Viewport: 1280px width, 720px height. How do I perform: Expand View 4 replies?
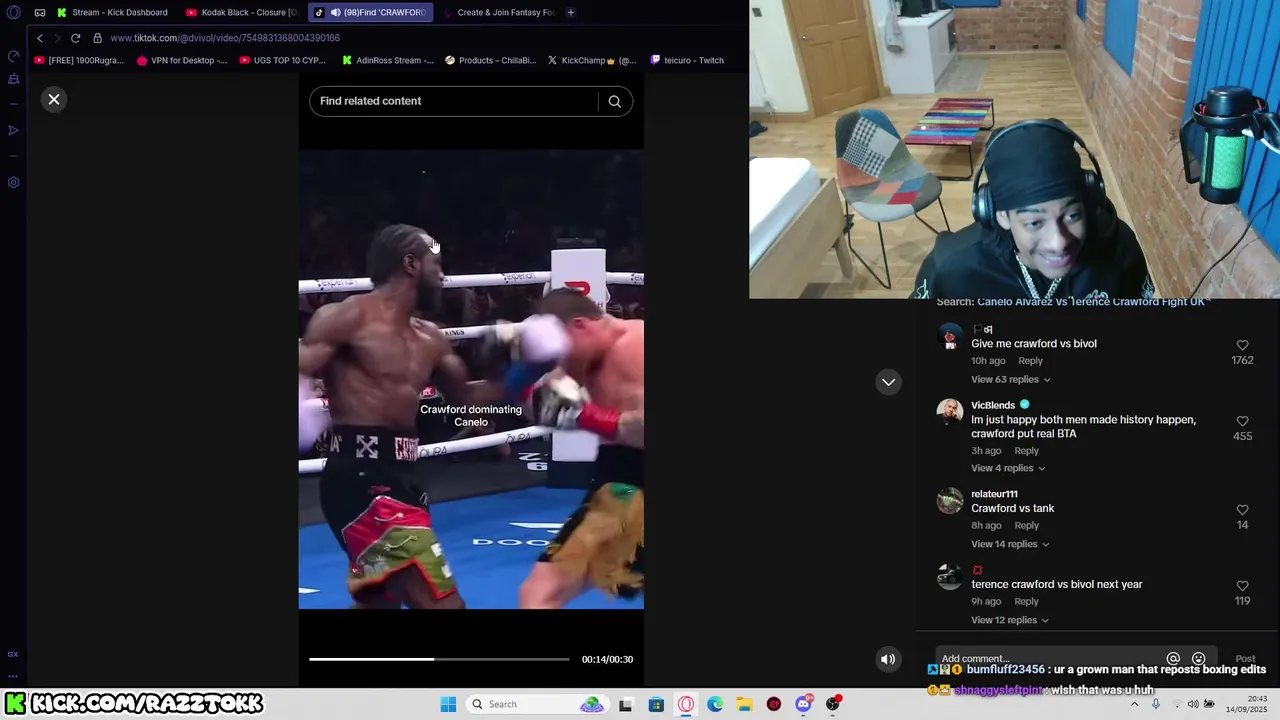(x=1007, y=468)
